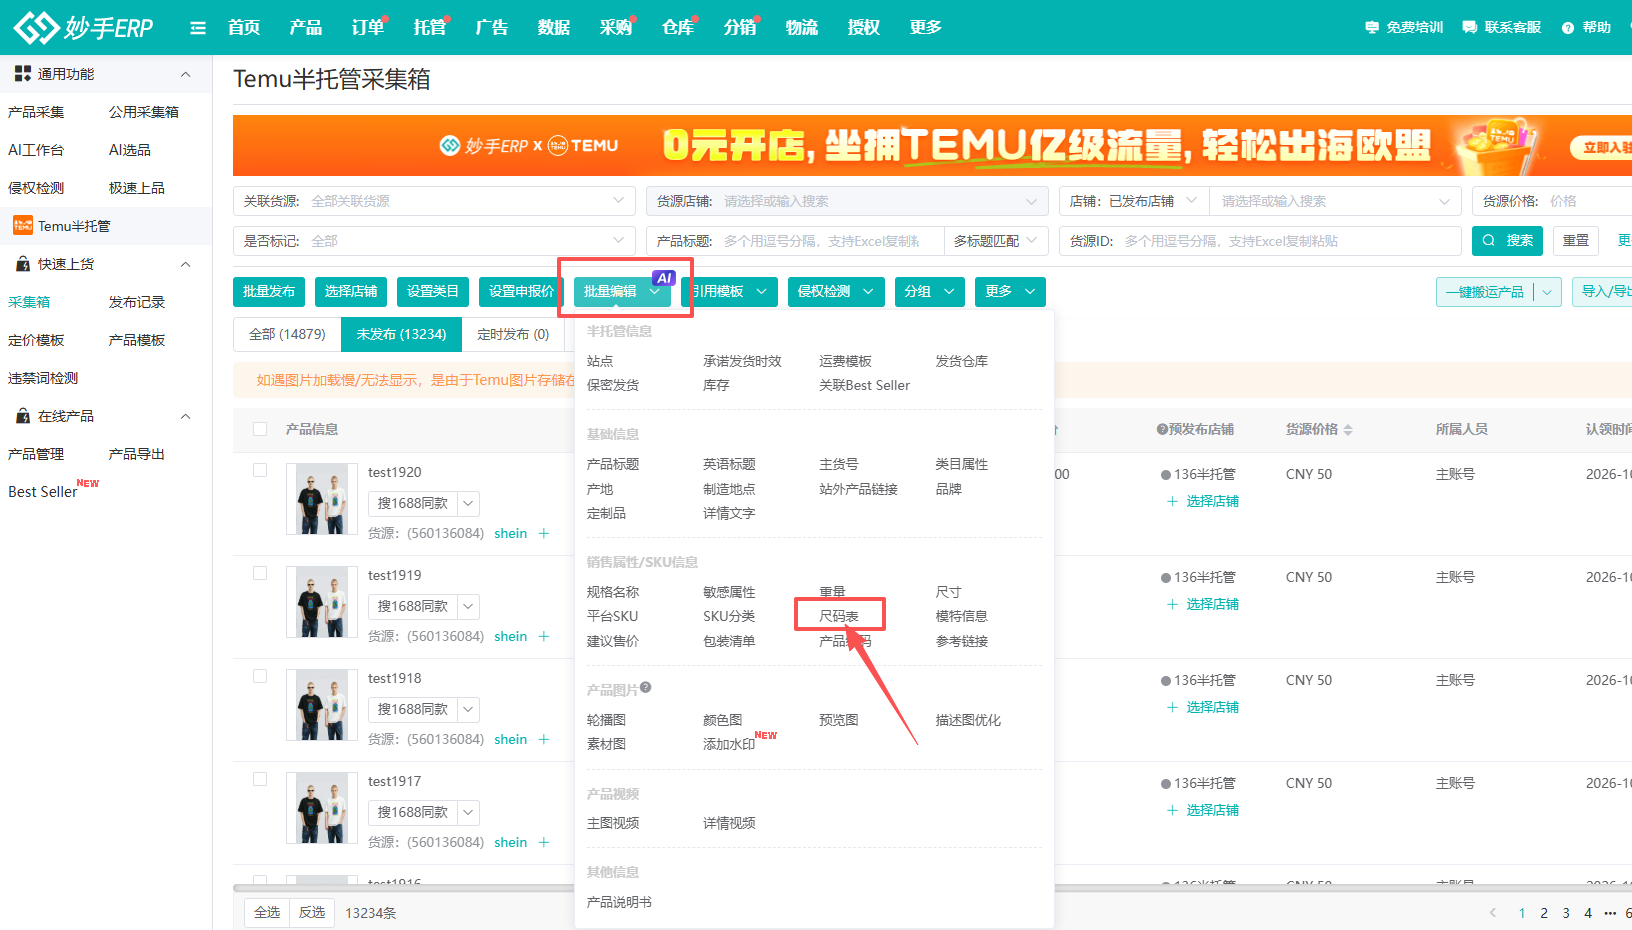Open the 关联货源 dropdown
Screen dimensions: 1632x930
coord(434,201)
